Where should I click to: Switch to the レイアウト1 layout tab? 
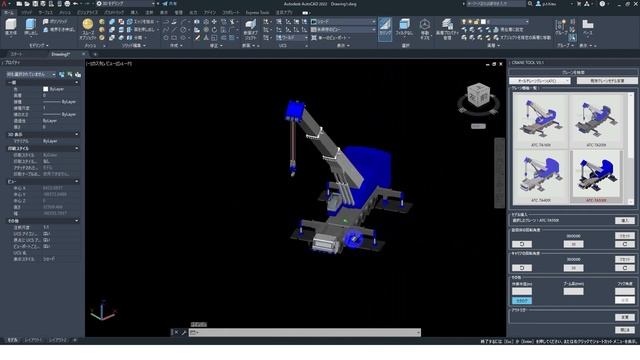coord(33,340)
